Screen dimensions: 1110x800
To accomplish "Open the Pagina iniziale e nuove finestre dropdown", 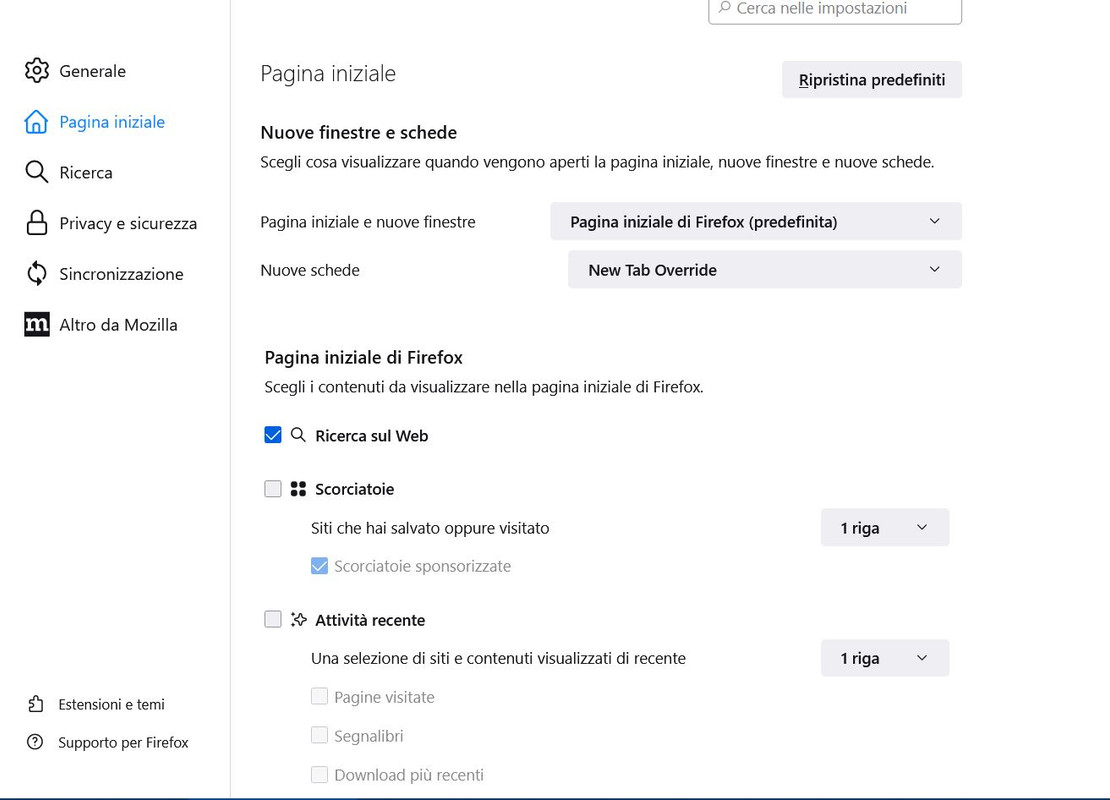I will 755,222.
